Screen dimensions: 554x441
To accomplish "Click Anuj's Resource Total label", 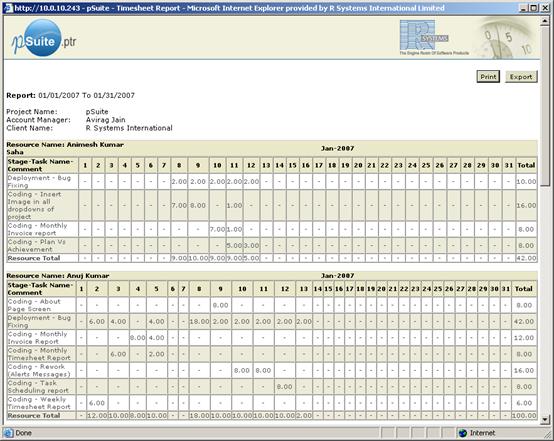I will (x=34, y=416).
